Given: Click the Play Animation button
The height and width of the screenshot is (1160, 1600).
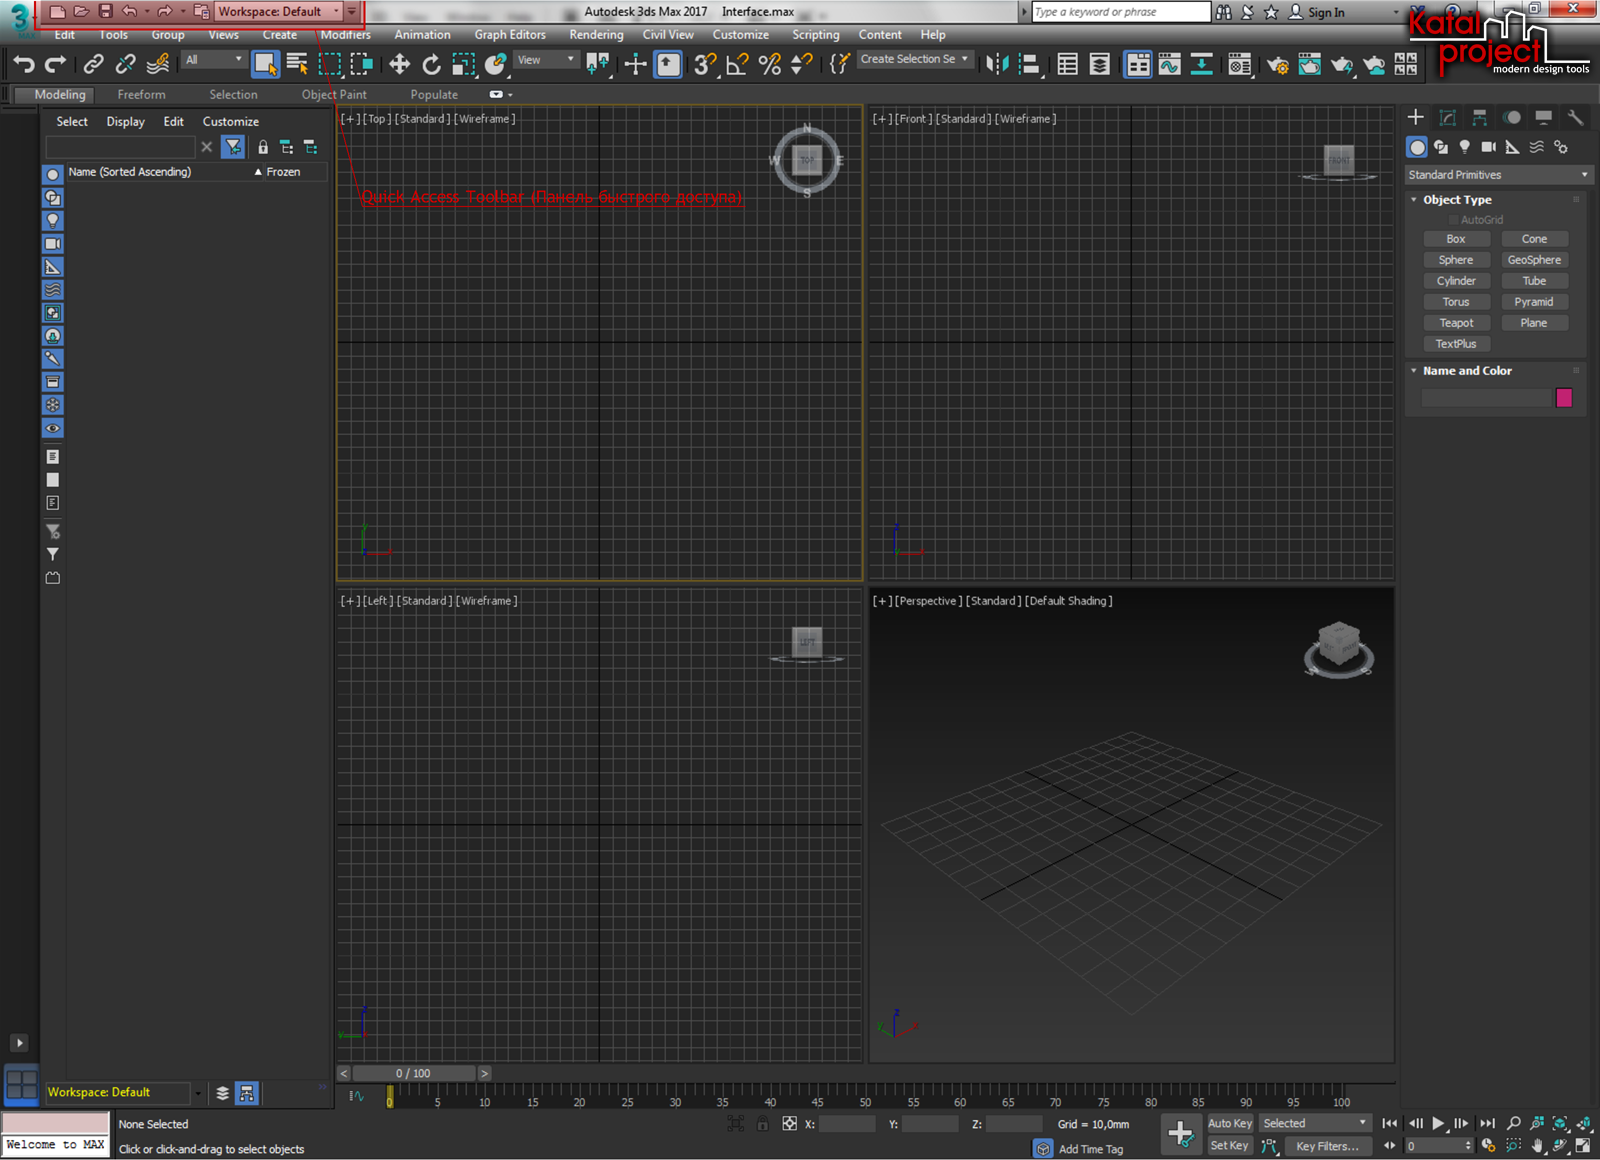Looking at the screenshot, I should point(1438,1123).
